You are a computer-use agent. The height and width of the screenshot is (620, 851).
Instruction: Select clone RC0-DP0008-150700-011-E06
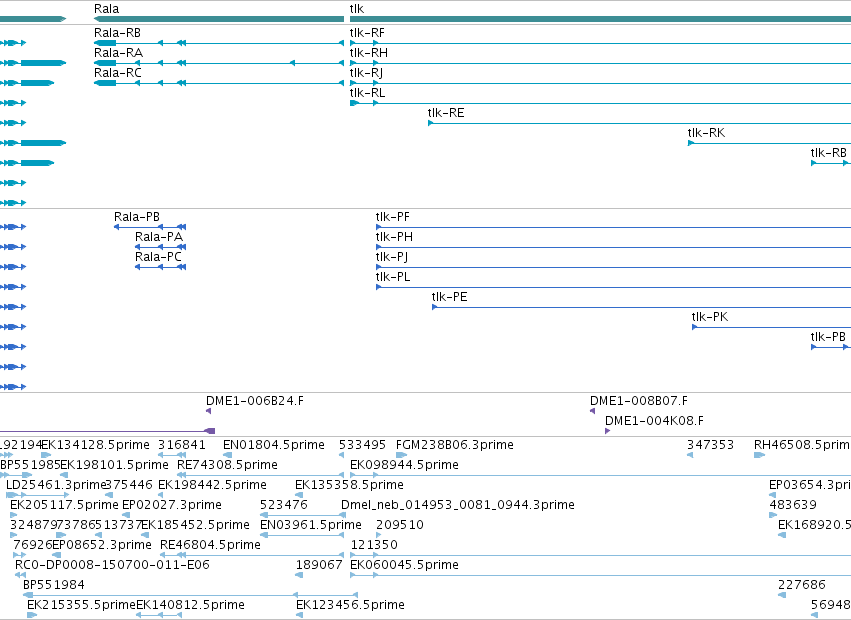point(112,565)
